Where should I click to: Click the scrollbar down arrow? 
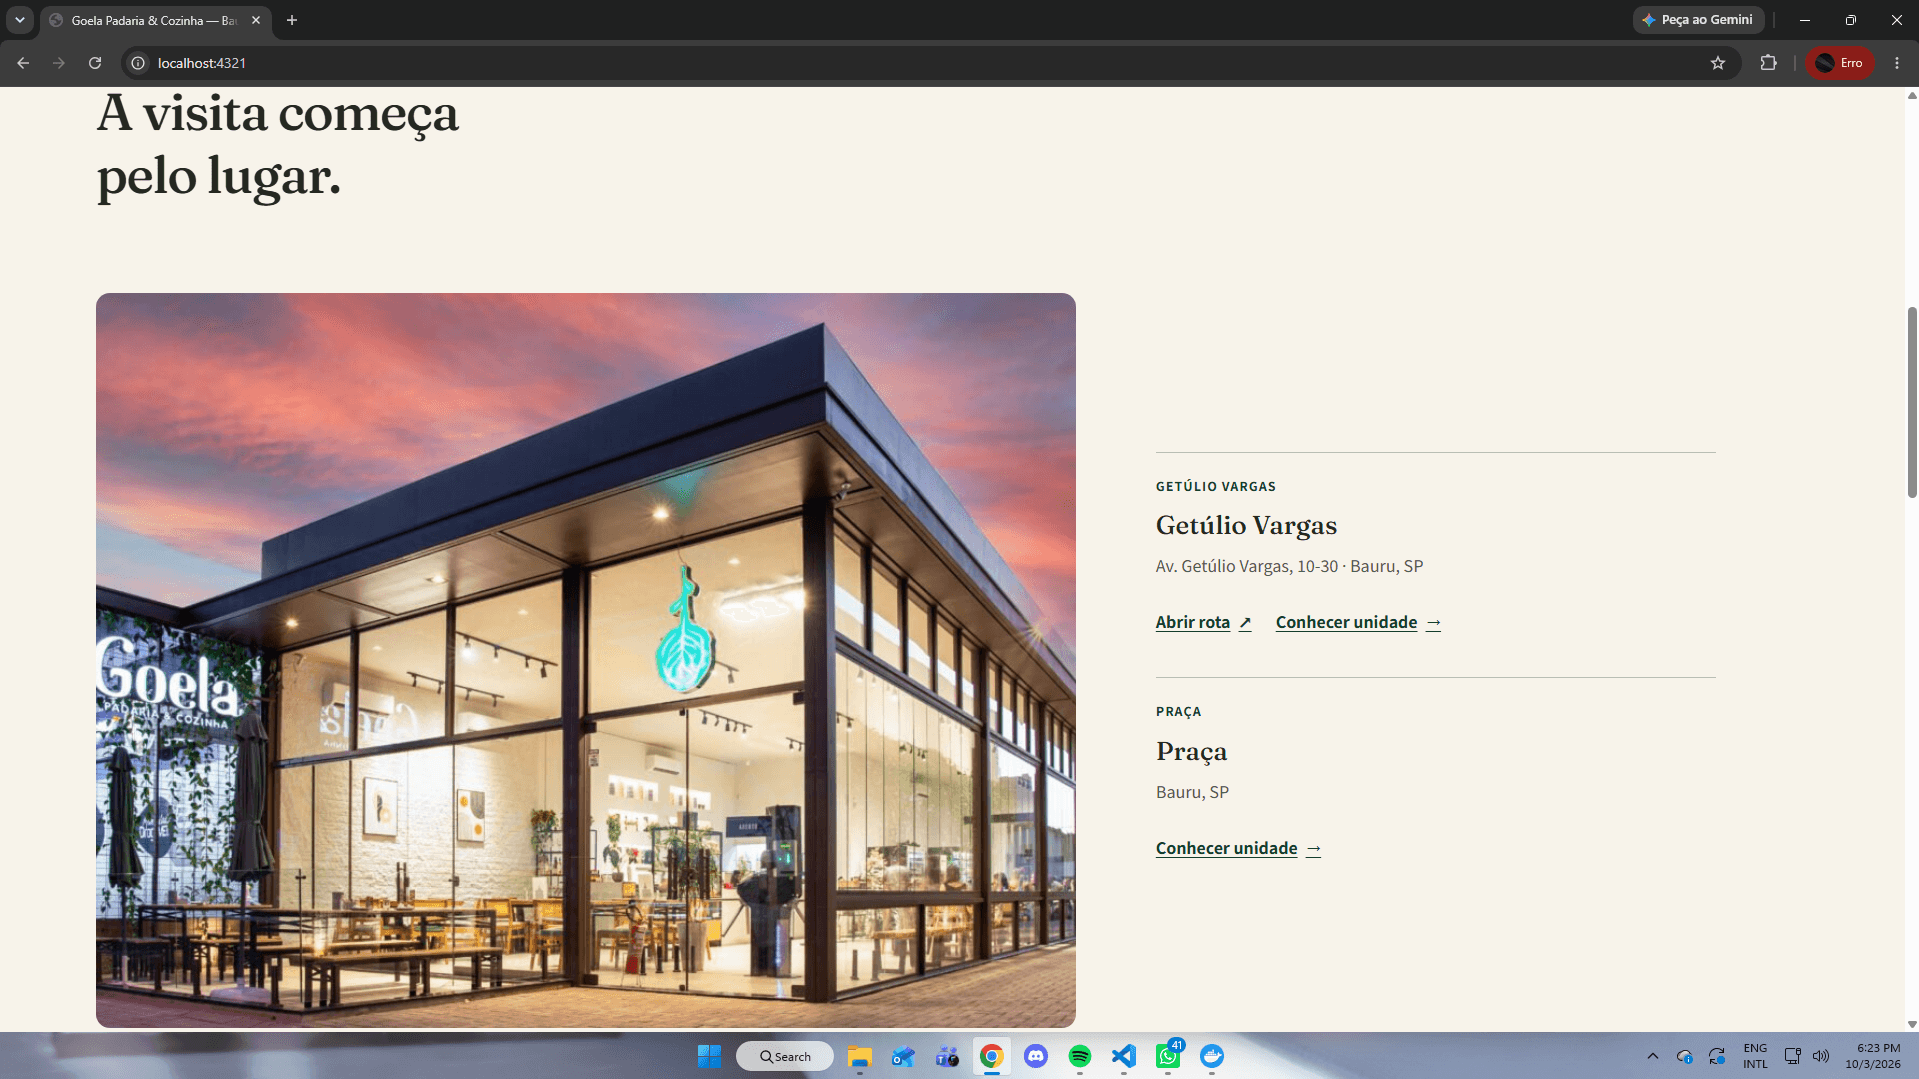1912,1024
